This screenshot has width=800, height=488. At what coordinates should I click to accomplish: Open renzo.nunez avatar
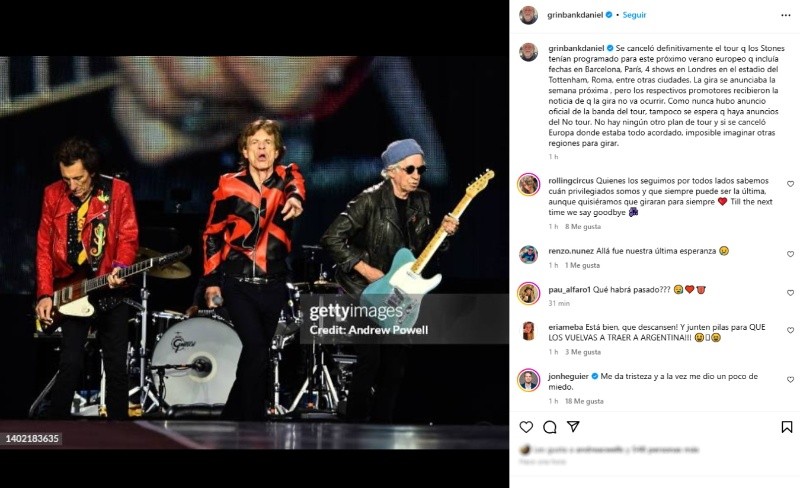528,254
